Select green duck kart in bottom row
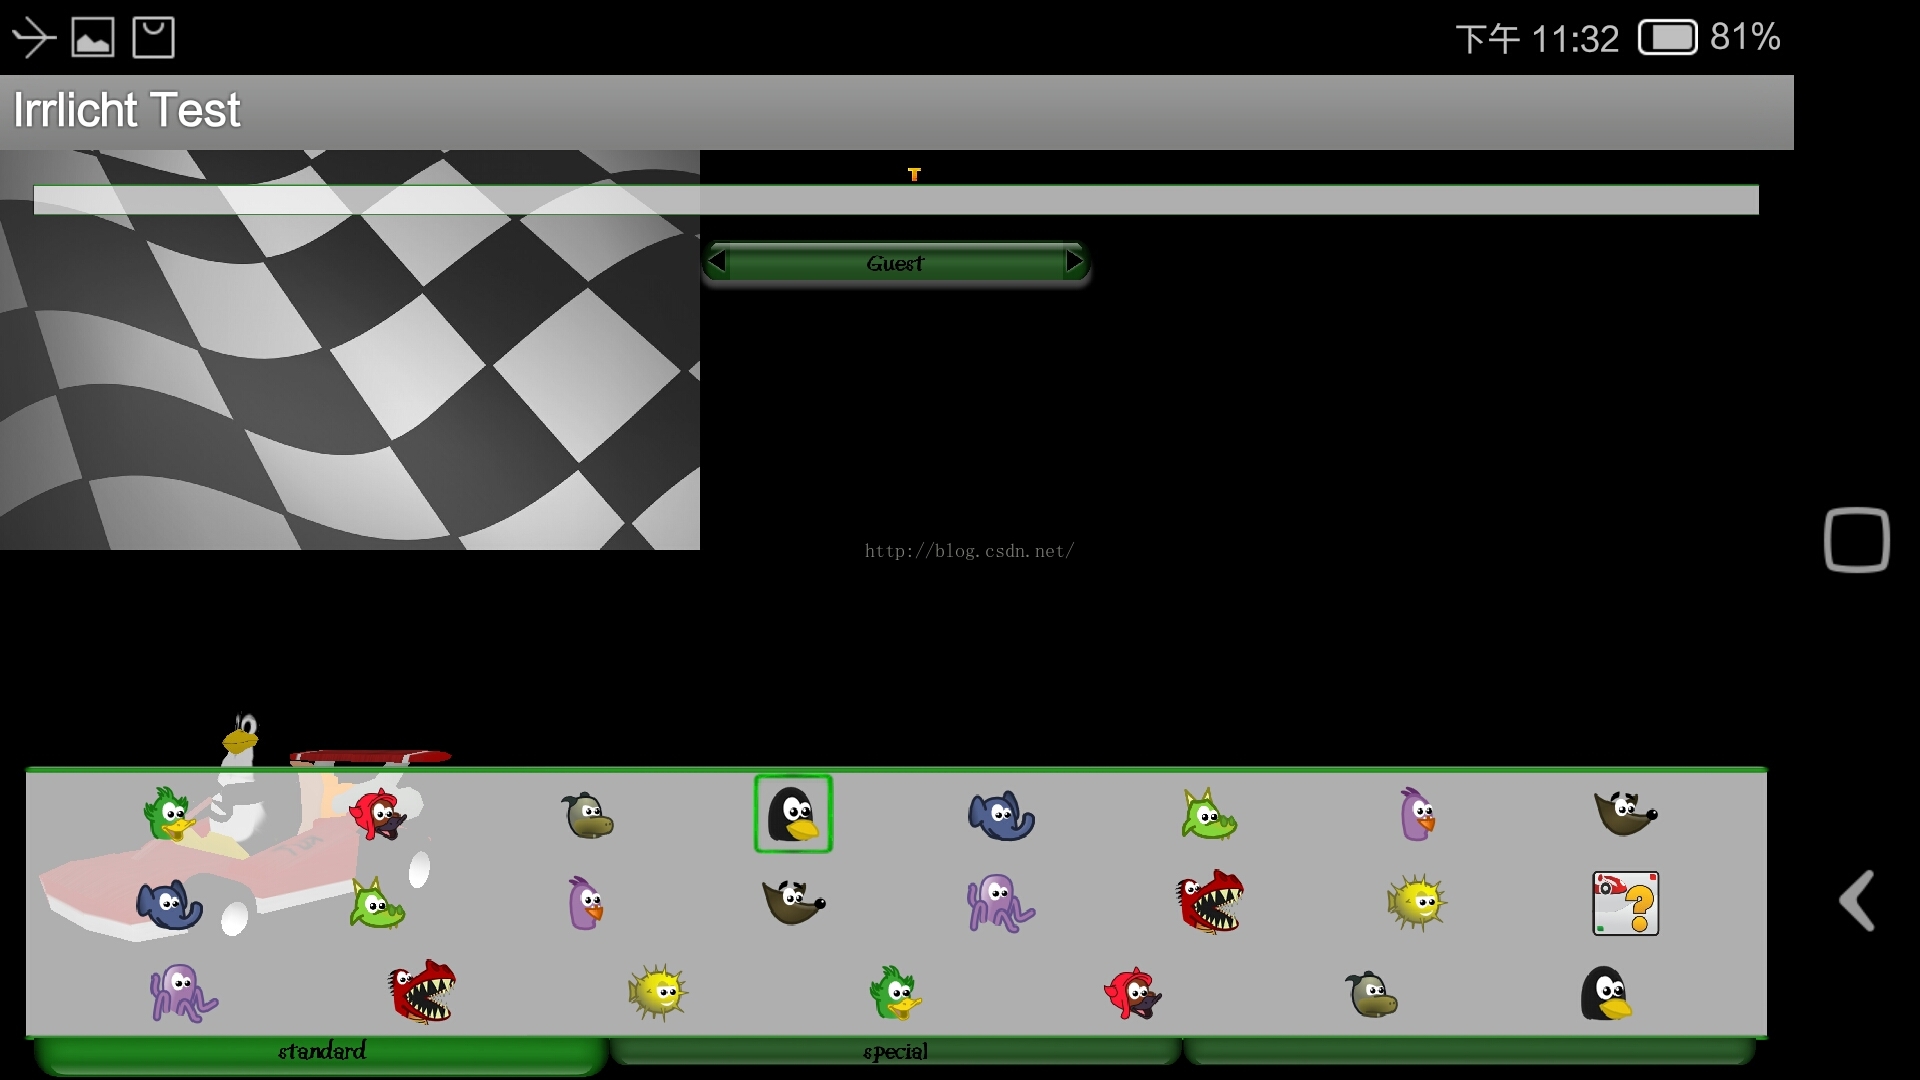1920x1080 pixels. (x=895, y=992)
